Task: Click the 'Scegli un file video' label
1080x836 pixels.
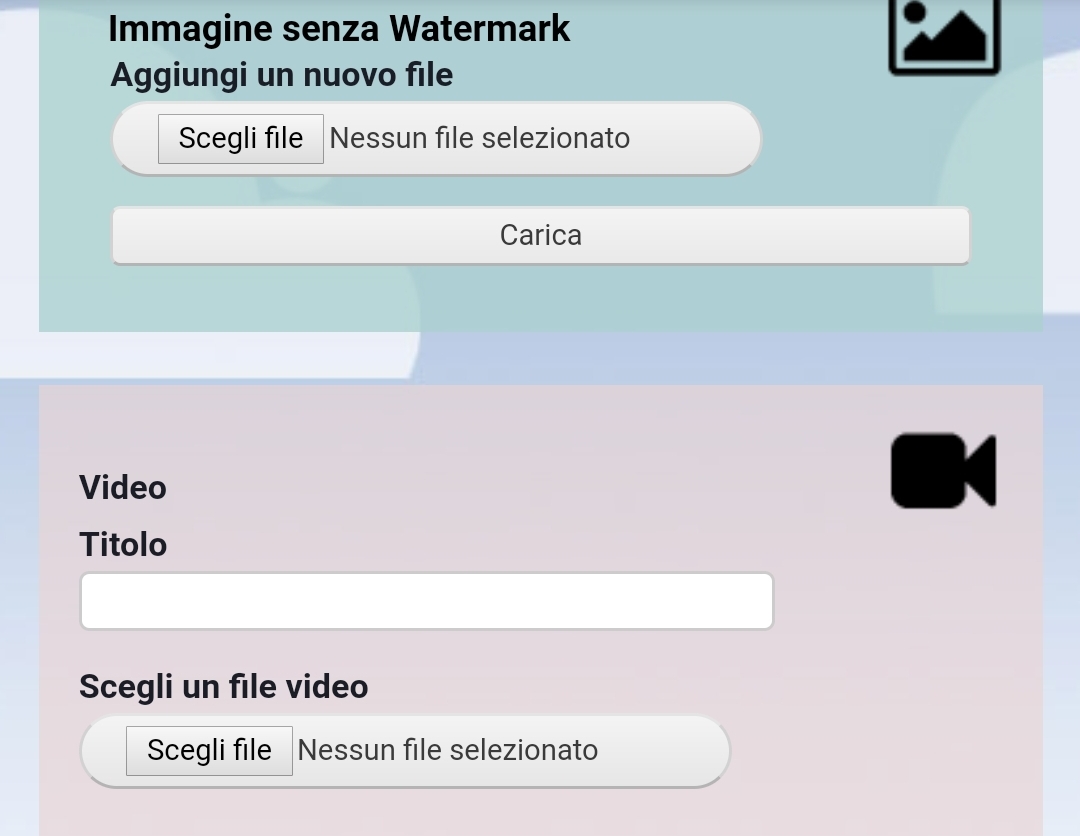Action: pyautogui.click(x=224, y=687)
